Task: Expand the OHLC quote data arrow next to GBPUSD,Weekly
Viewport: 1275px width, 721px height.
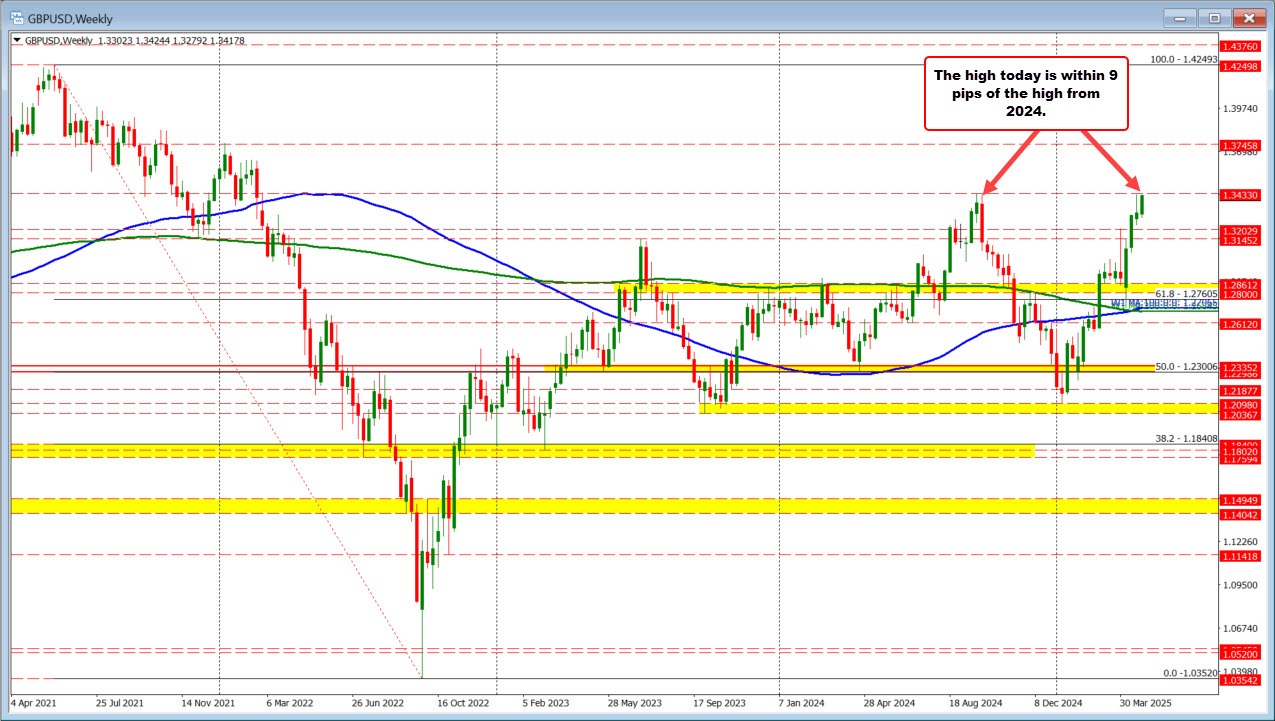Action: 17,41
